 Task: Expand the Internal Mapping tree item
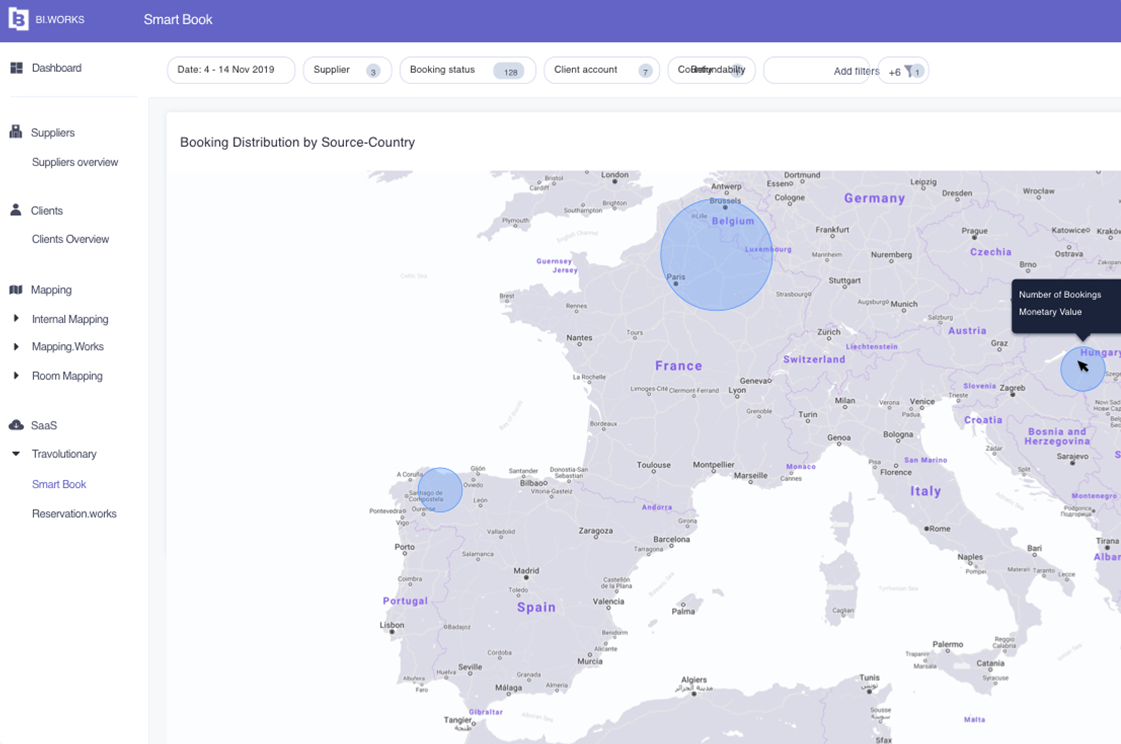point(16,319)
